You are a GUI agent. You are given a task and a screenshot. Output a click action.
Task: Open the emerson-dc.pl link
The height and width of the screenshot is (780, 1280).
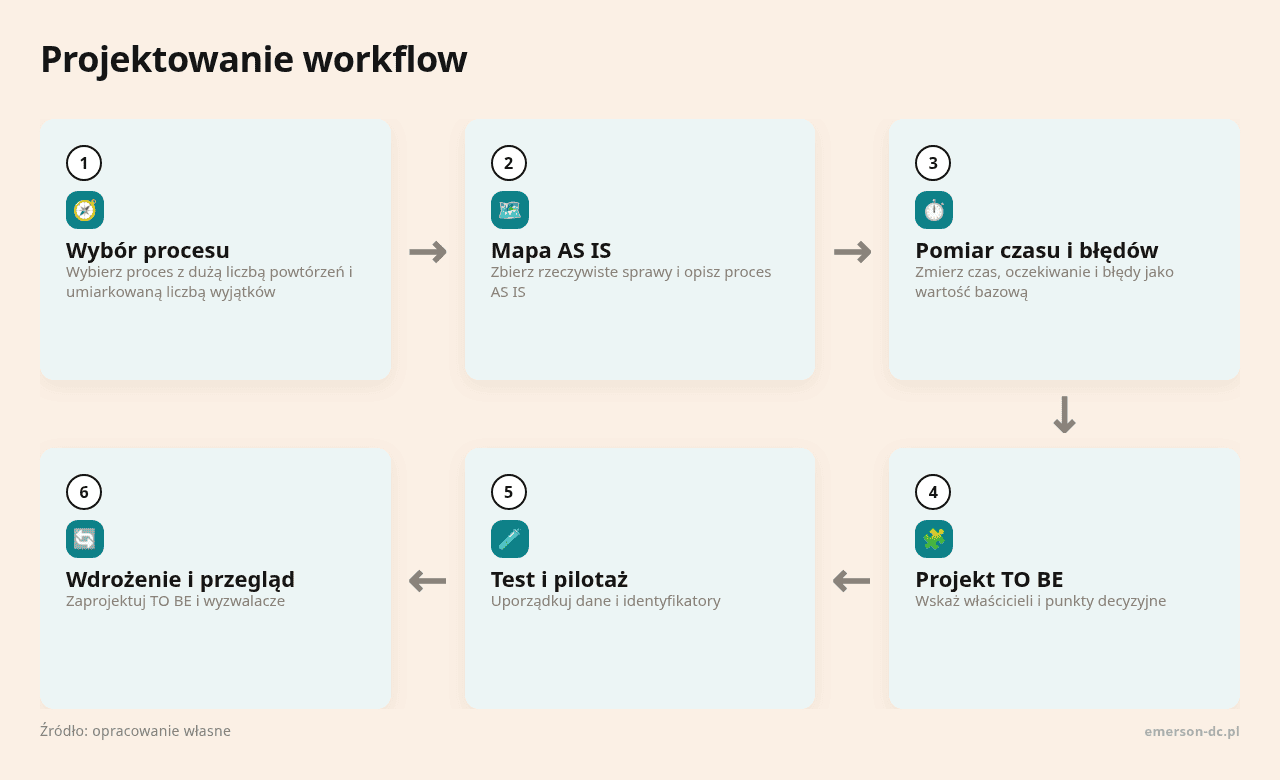(x=1192, y=731)
